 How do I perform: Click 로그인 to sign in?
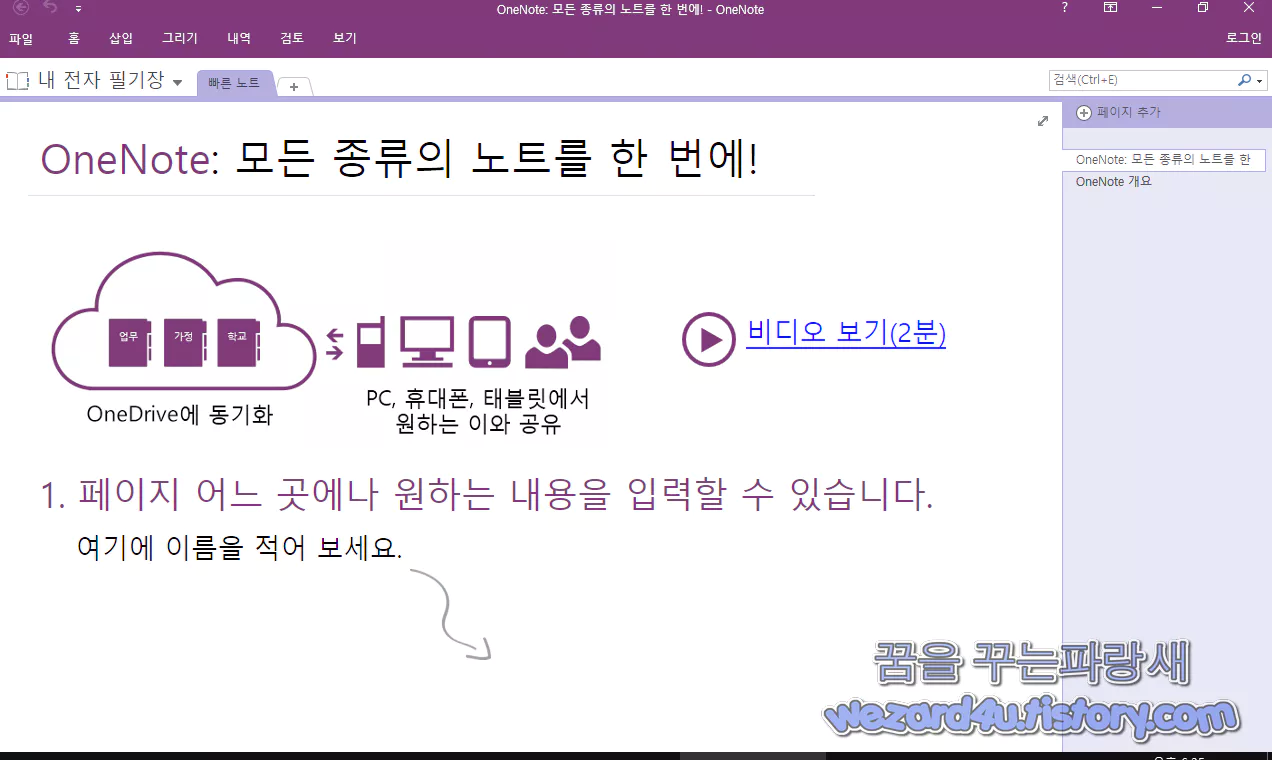point(1244,39)
